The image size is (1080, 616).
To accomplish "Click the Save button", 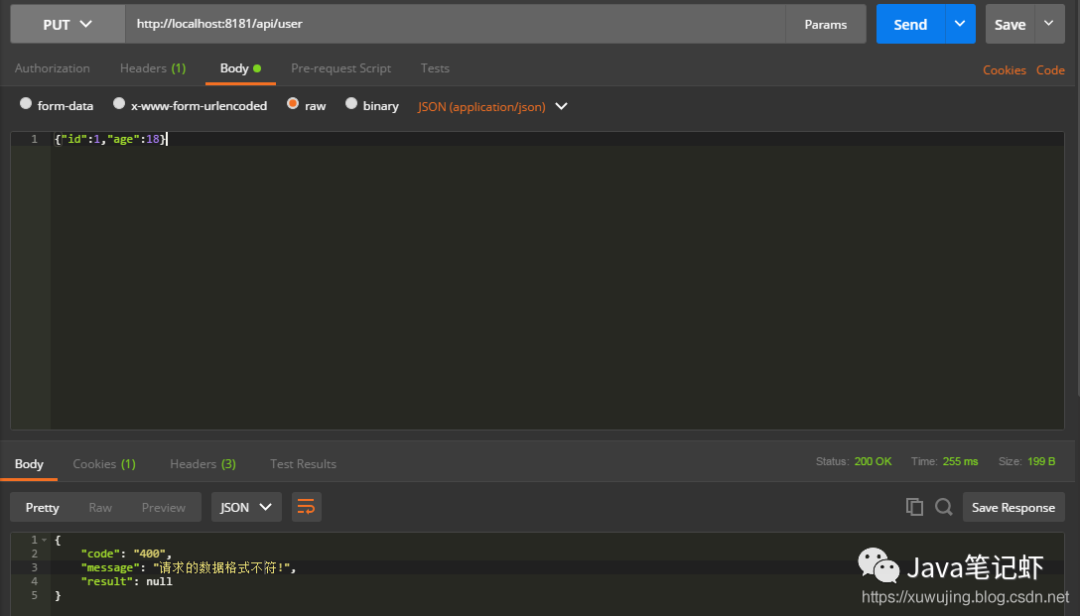I will (x=1010, y=24).
